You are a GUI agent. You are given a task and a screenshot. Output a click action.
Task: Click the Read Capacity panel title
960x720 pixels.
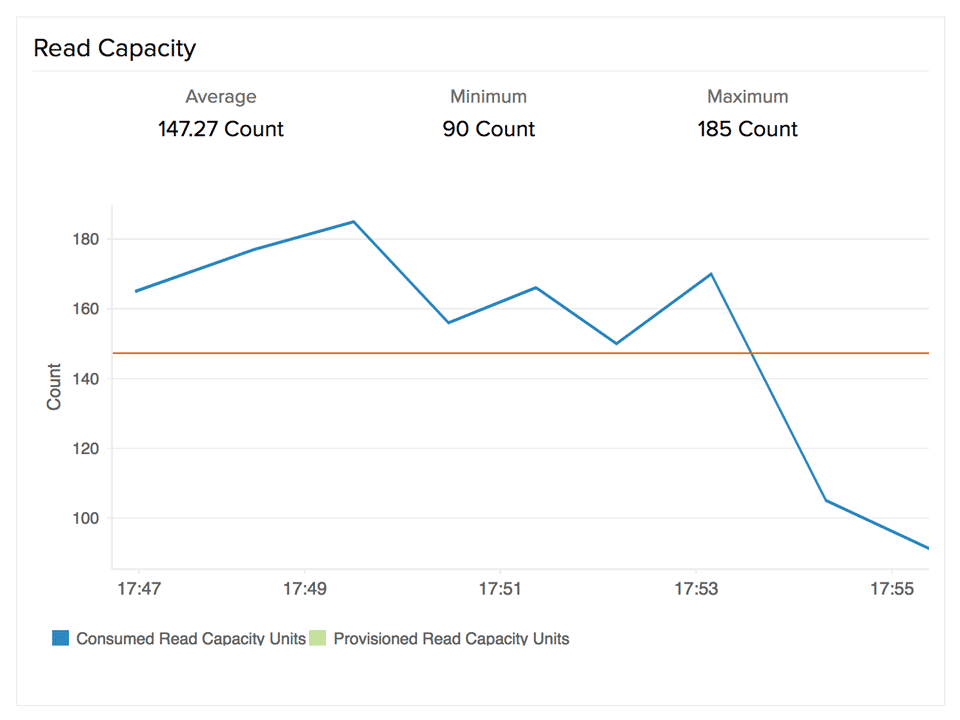115,48
